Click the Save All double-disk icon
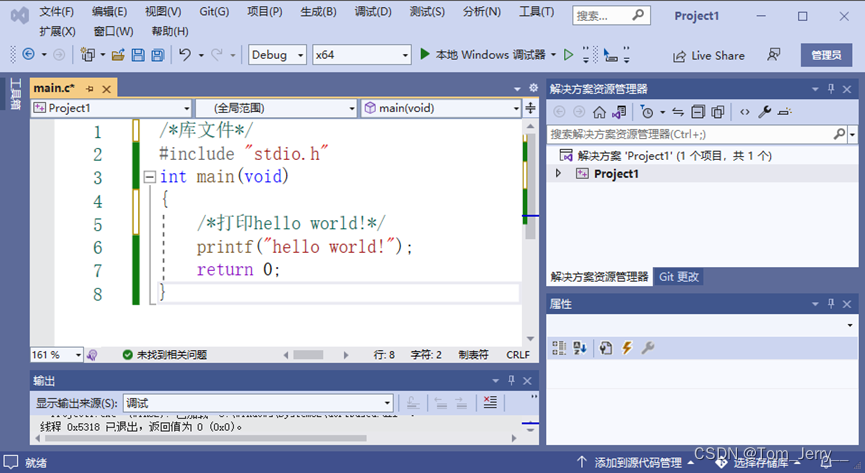865x473 pixels. pyautogui.click(x=158, y=55)
